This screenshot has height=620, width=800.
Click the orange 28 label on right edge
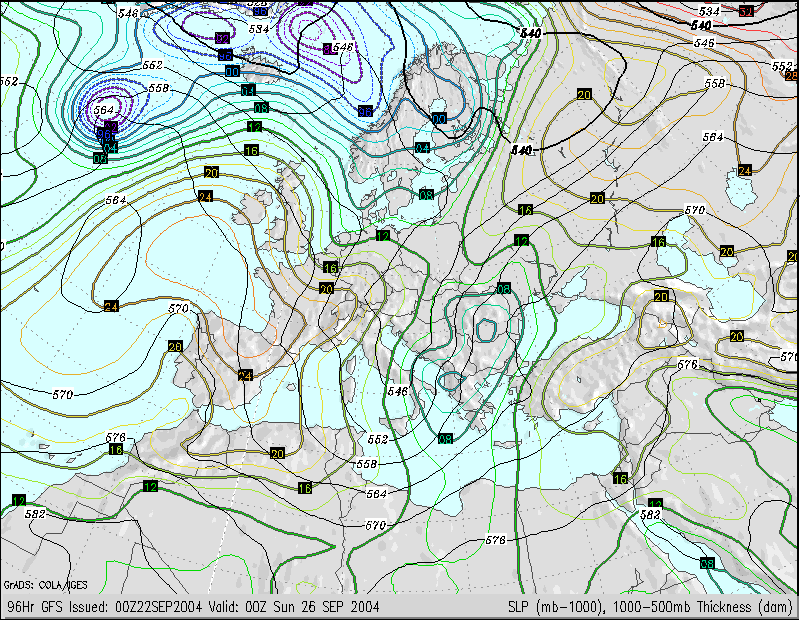coord(792,76)
